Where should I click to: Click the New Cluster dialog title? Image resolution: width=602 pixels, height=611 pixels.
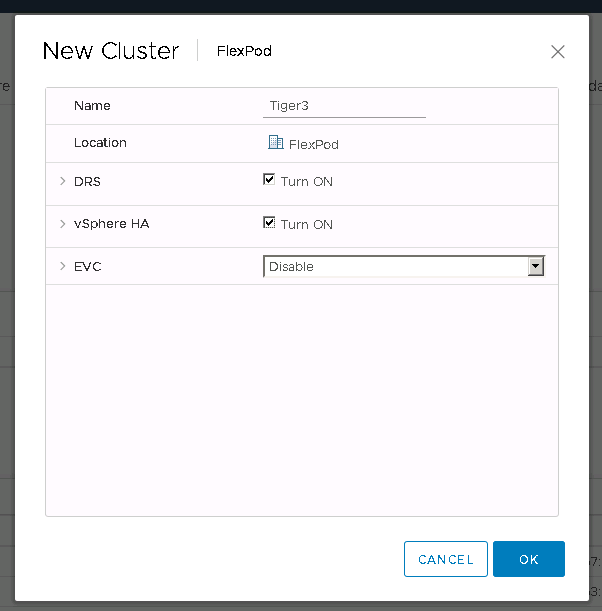tap(111, 51)
